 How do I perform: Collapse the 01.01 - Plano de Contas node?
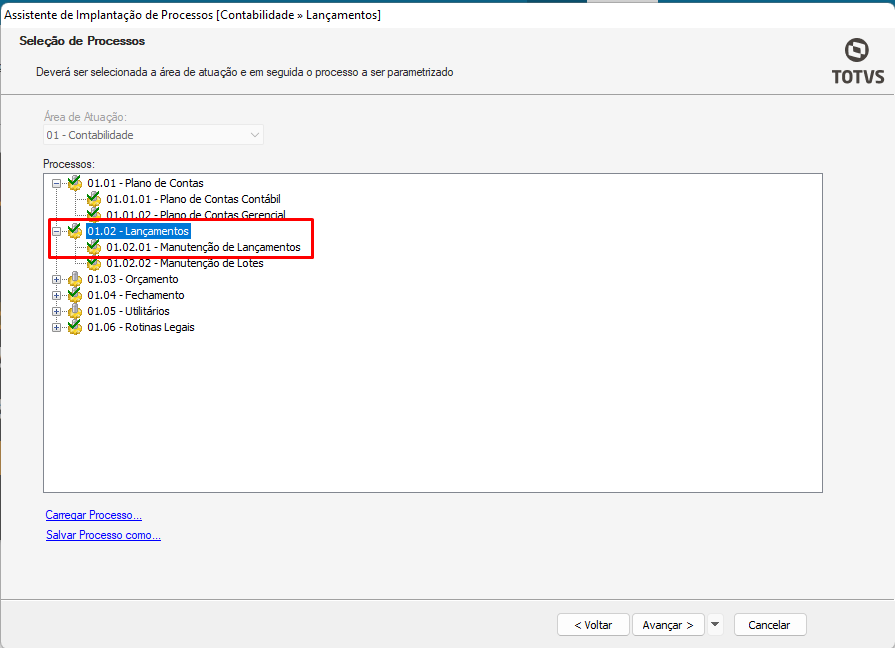pos(57,184)
